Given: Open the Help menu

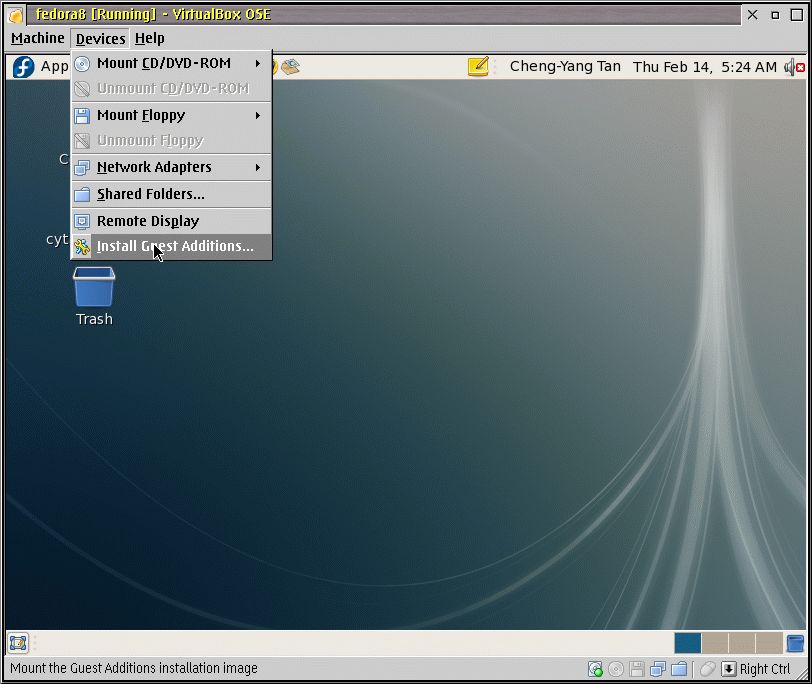Looking at the screenshot, I should pyautogui.click(x=150, y=38).
